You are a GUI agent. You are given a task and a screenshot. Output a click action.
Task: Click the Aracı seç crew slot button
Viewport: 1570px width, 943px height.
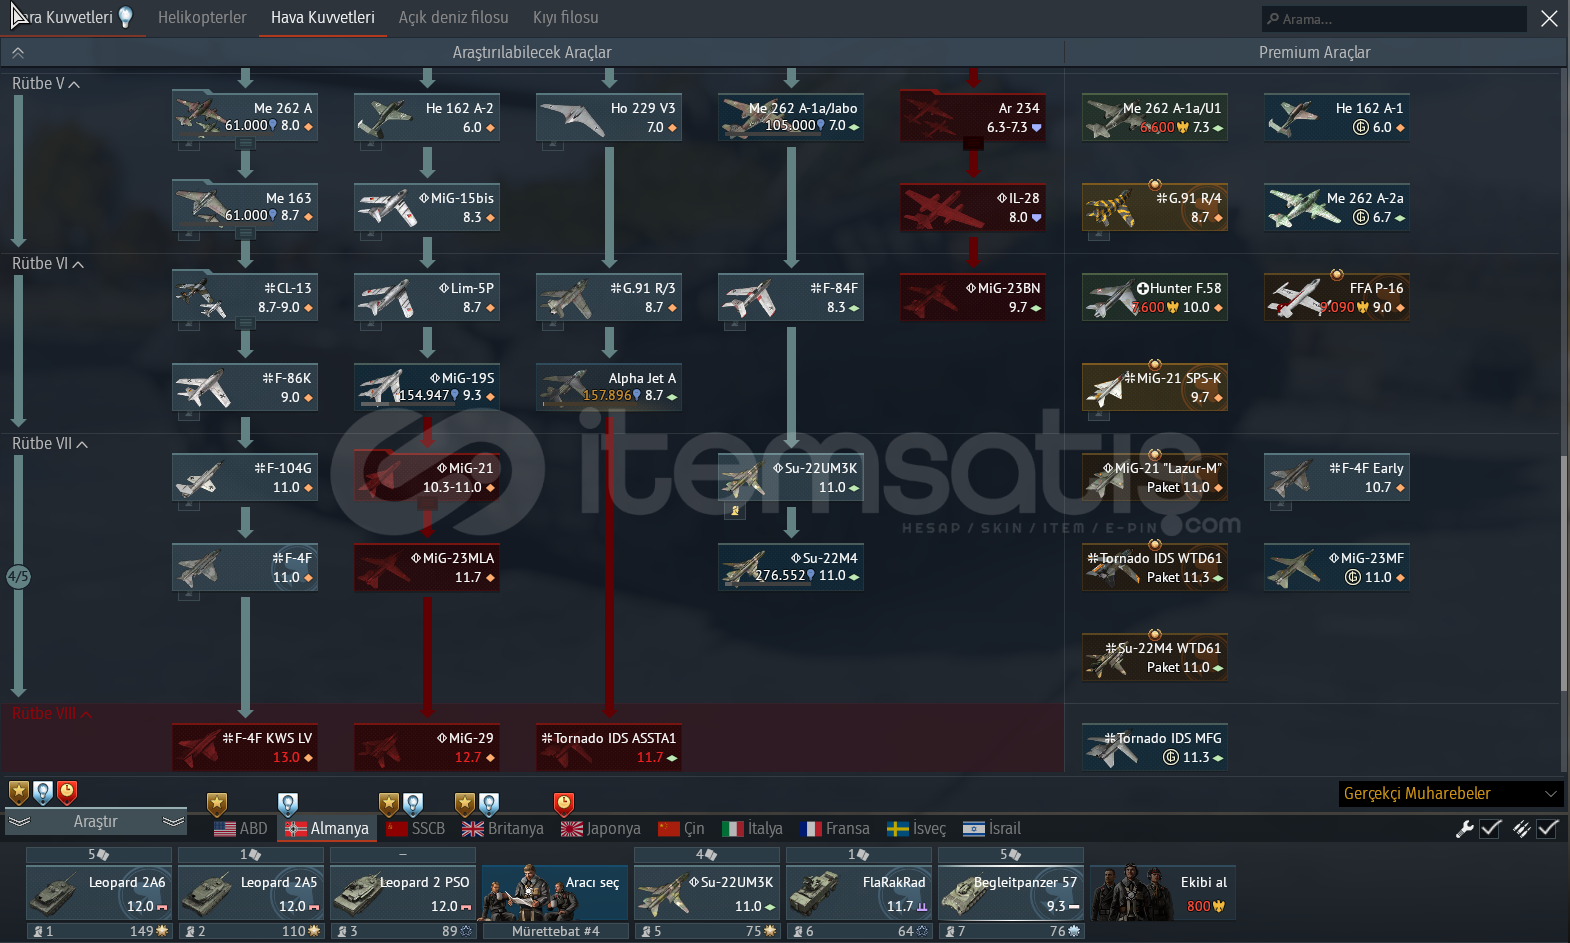point(555,893)
